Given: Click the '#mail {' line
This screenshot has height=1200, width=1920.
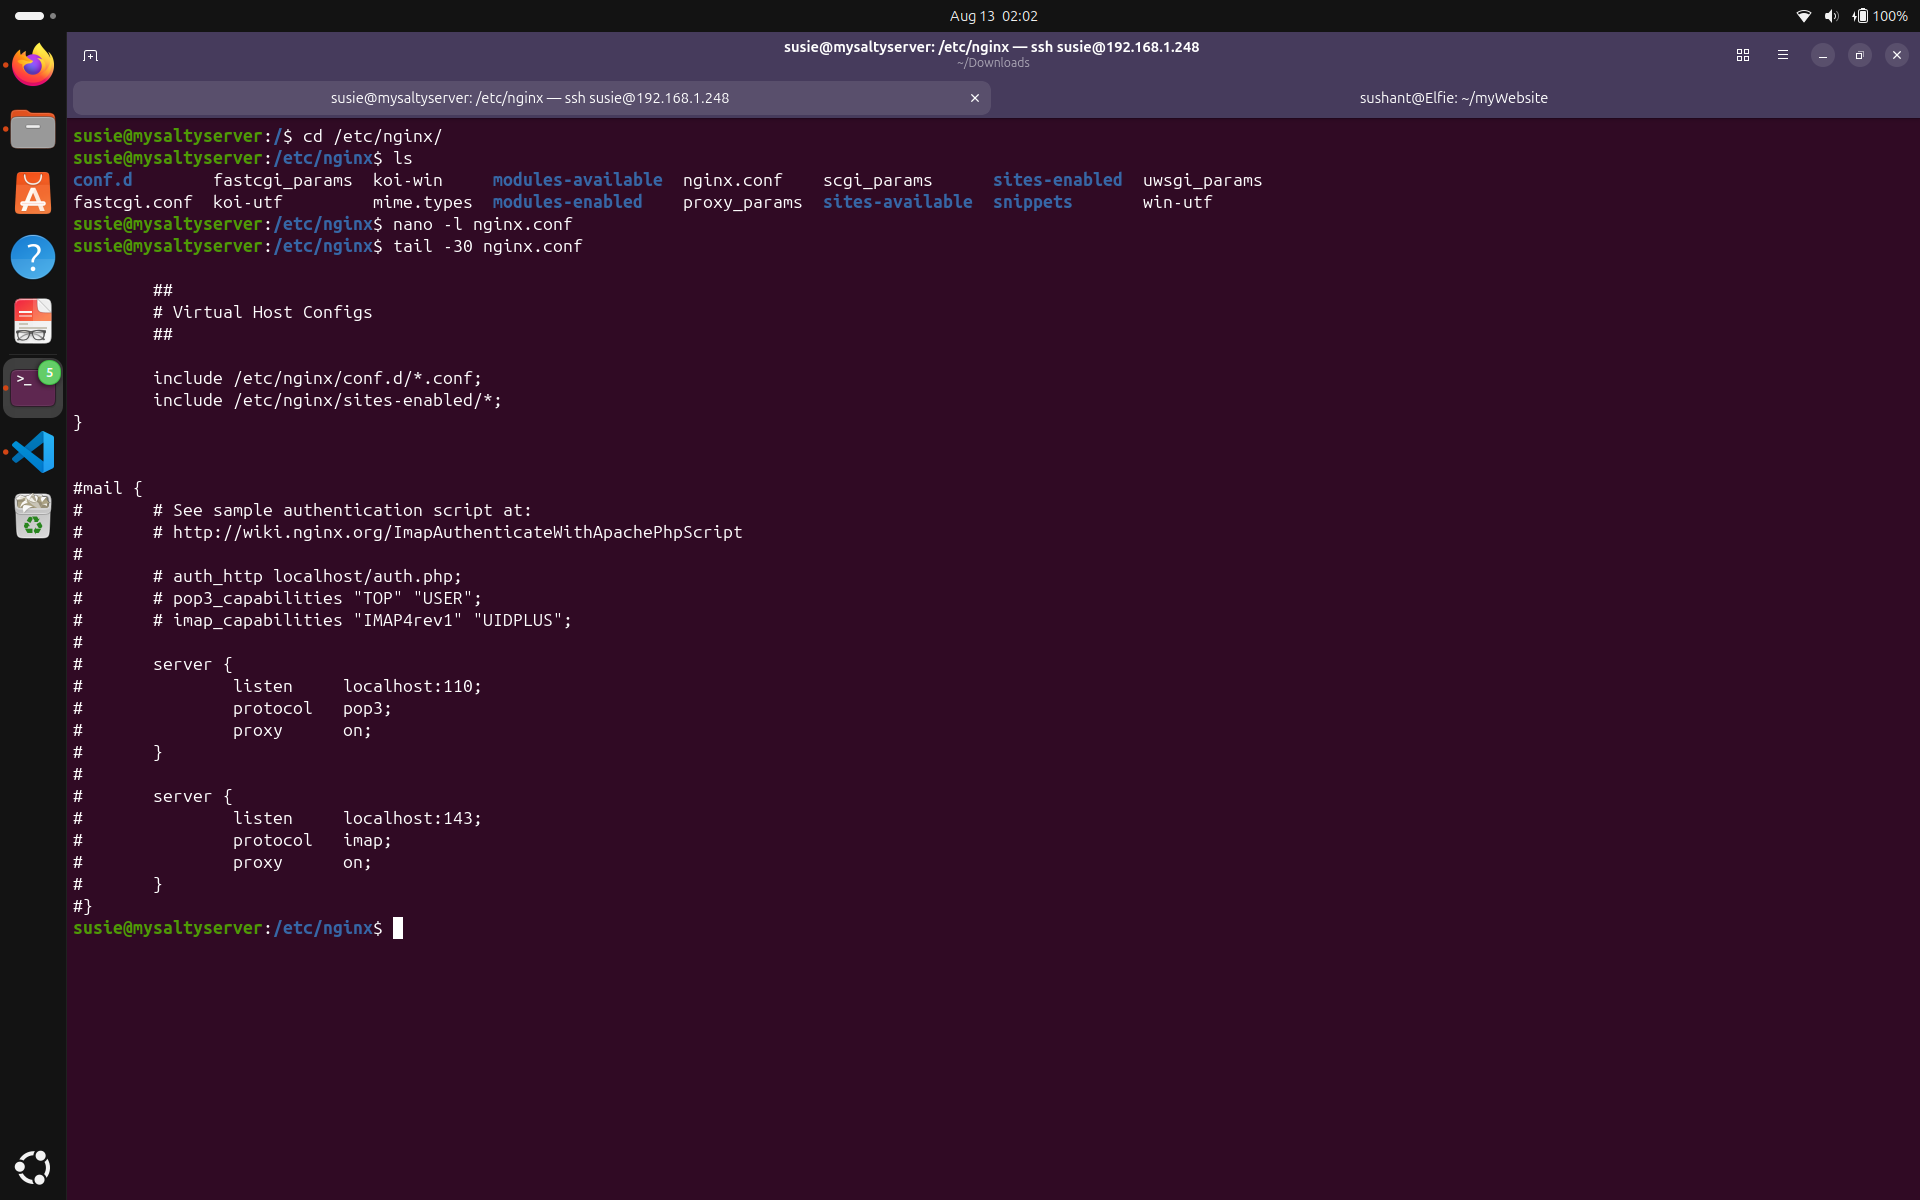Looking at the screenshot, I should pos(107,488).
